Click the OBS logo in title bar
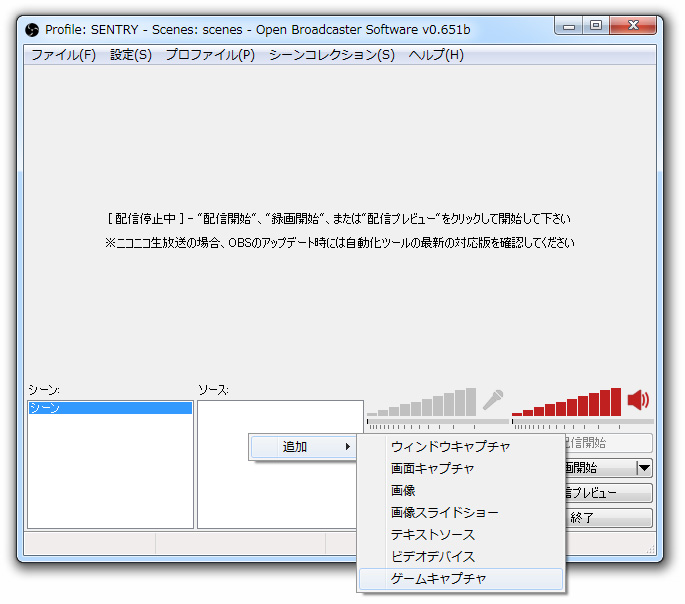This screenshot has width=685, height=604. click(32, 30)
